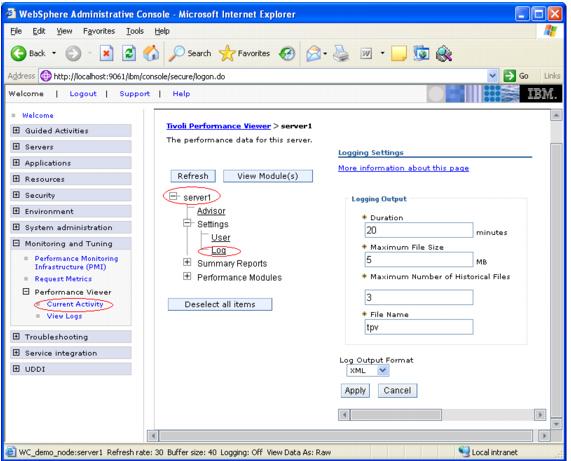Click the File Name field containing tpv
Image resolution: width=571 pixels, height=461 pixels.
(419, 327)
